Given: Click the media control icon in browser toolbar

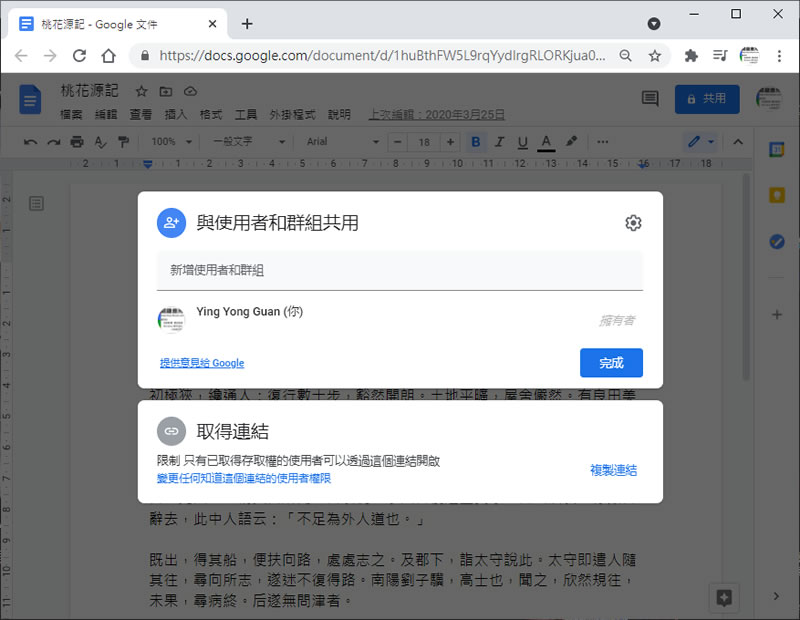Looking at the screenshot, I should click(x=720, y=56).
